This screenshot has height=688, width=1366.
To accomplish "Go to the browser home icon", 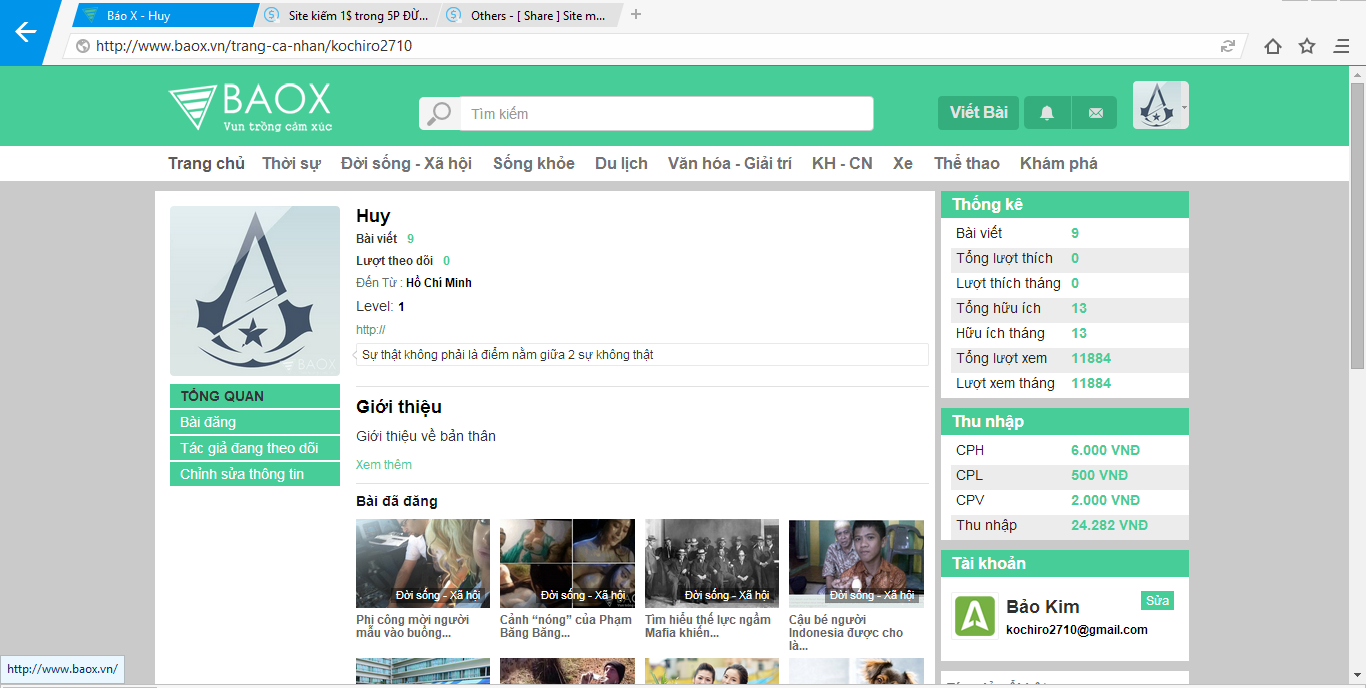I will tap(1272, 46).
